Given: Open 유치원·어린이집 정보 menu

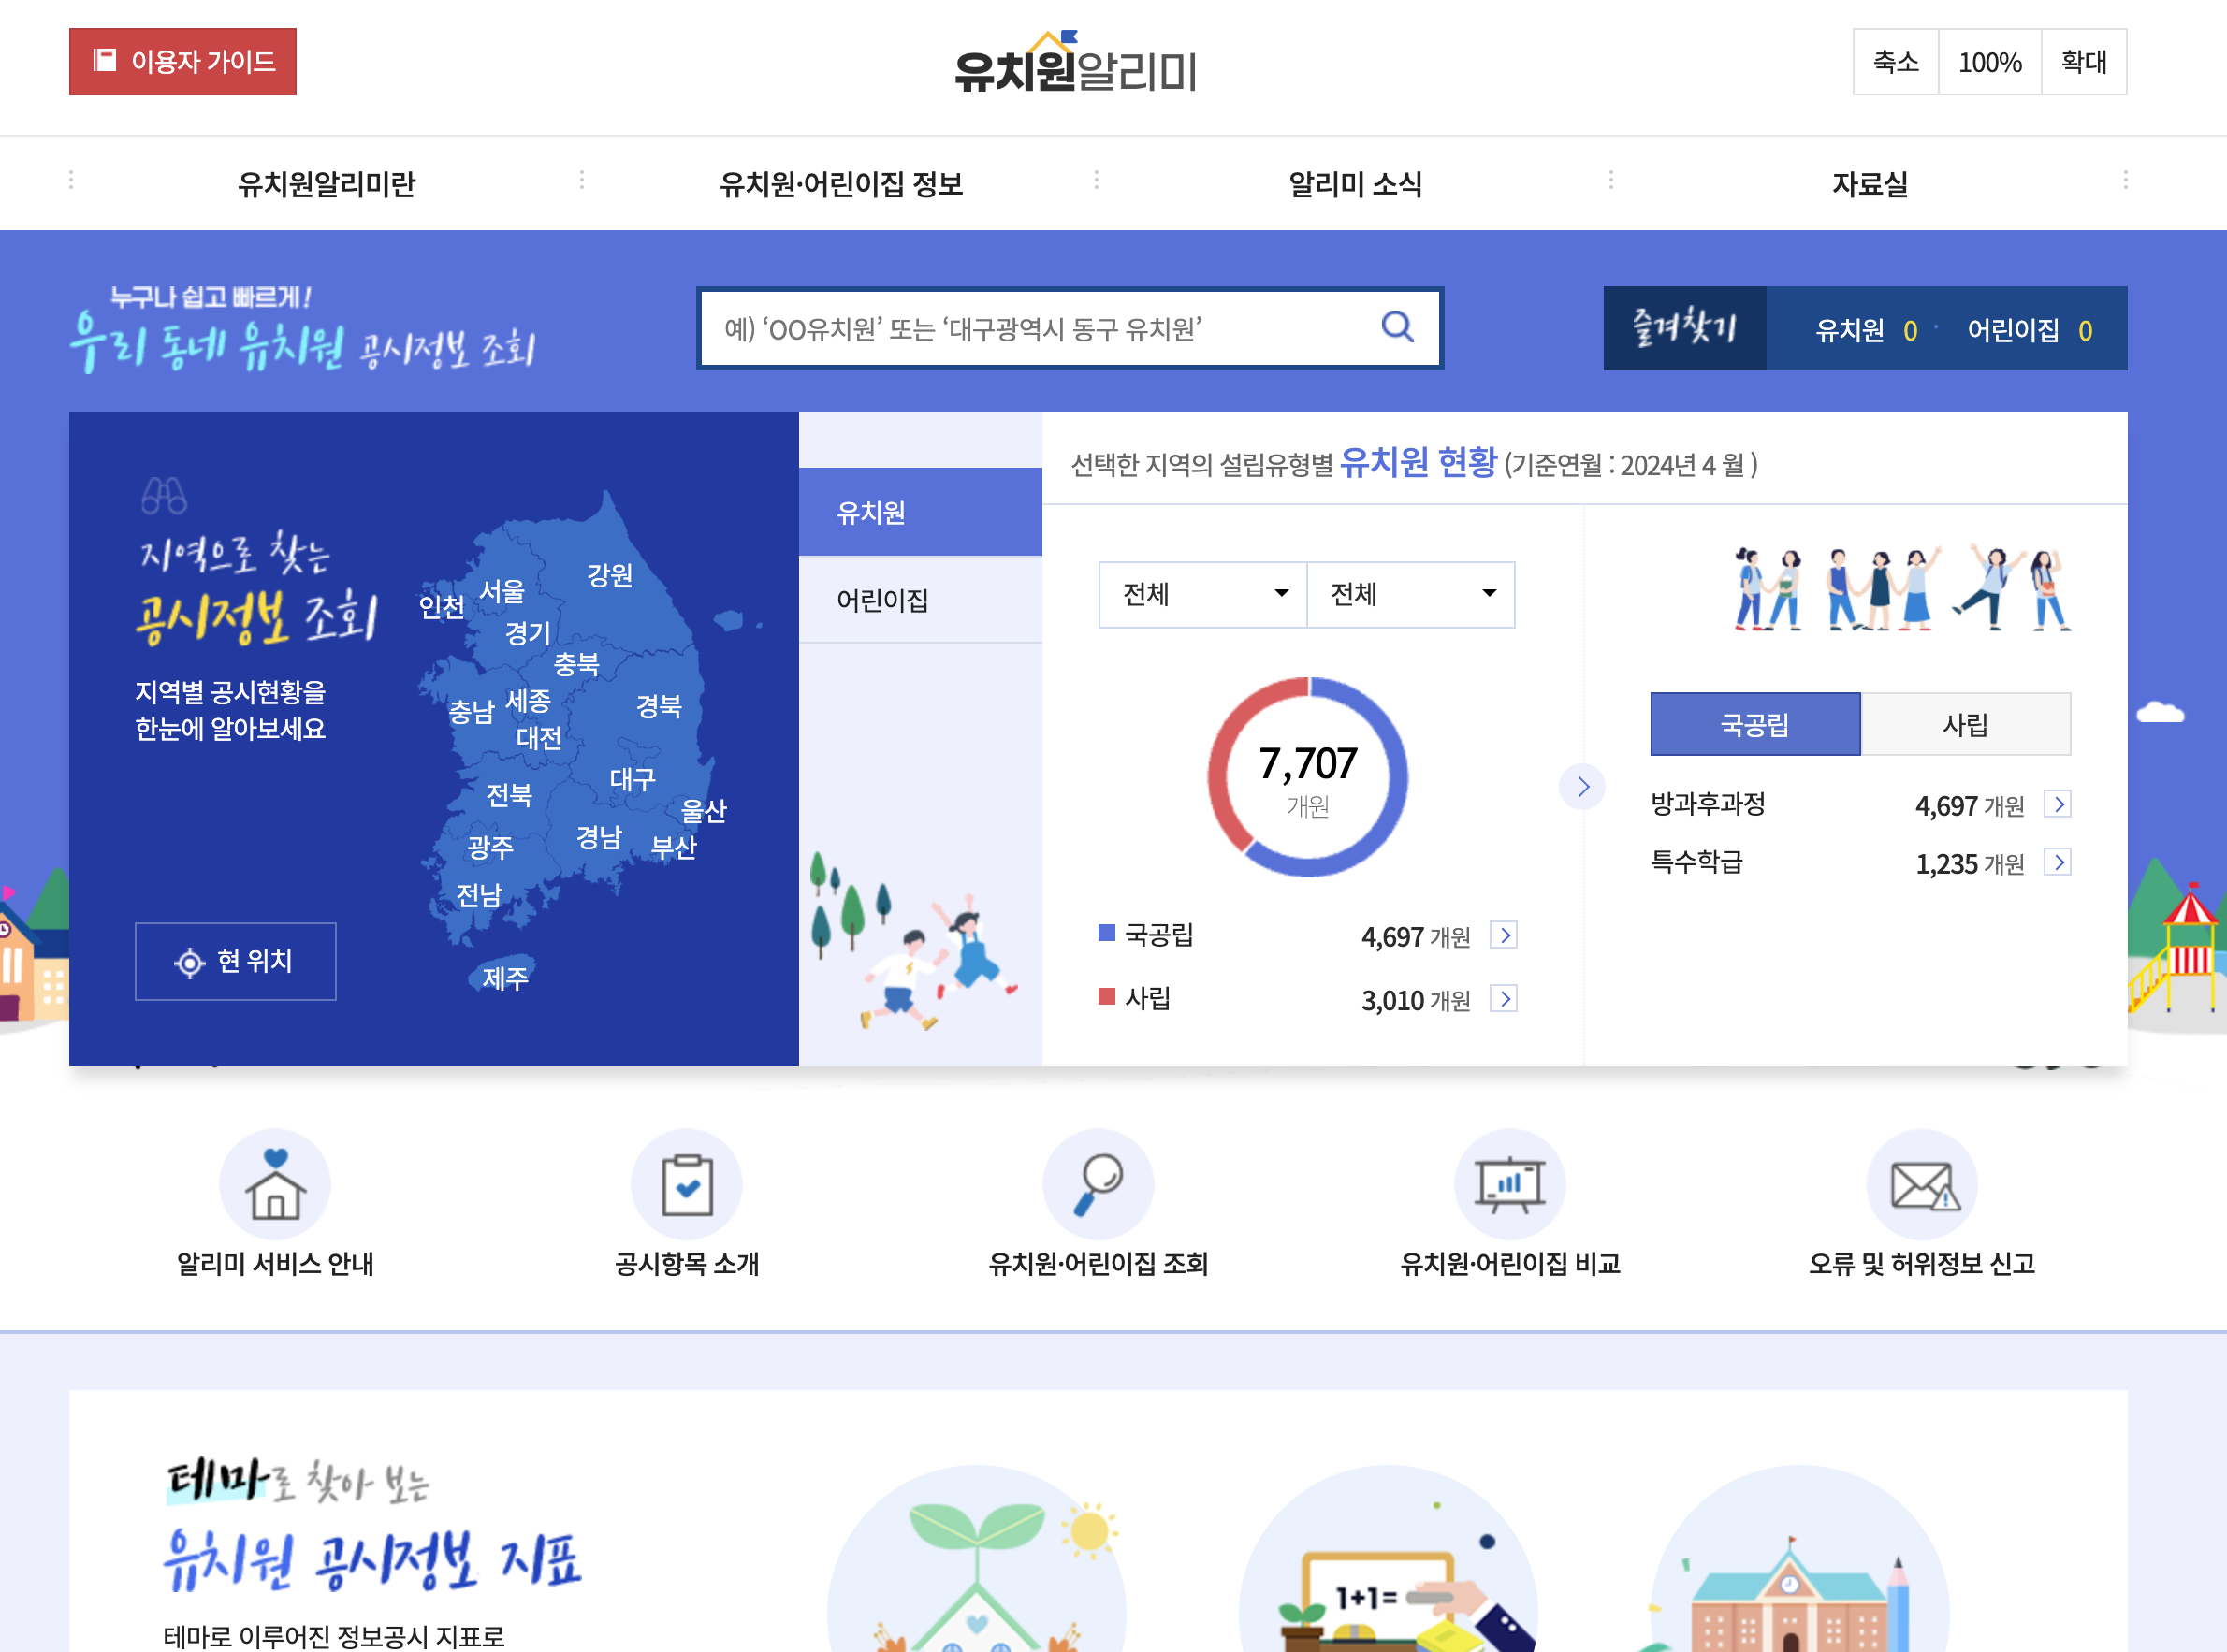Looking at the screenshot, I should click(840, 184).
